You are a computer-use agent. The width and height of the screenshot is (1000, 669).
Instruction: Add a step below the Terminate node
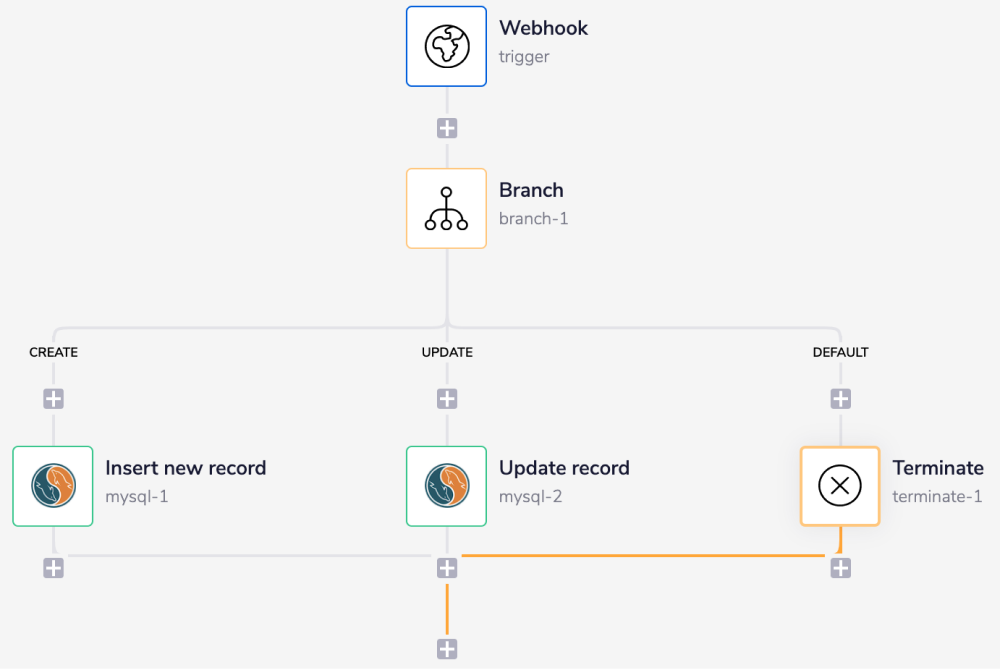tap(840, 567)
